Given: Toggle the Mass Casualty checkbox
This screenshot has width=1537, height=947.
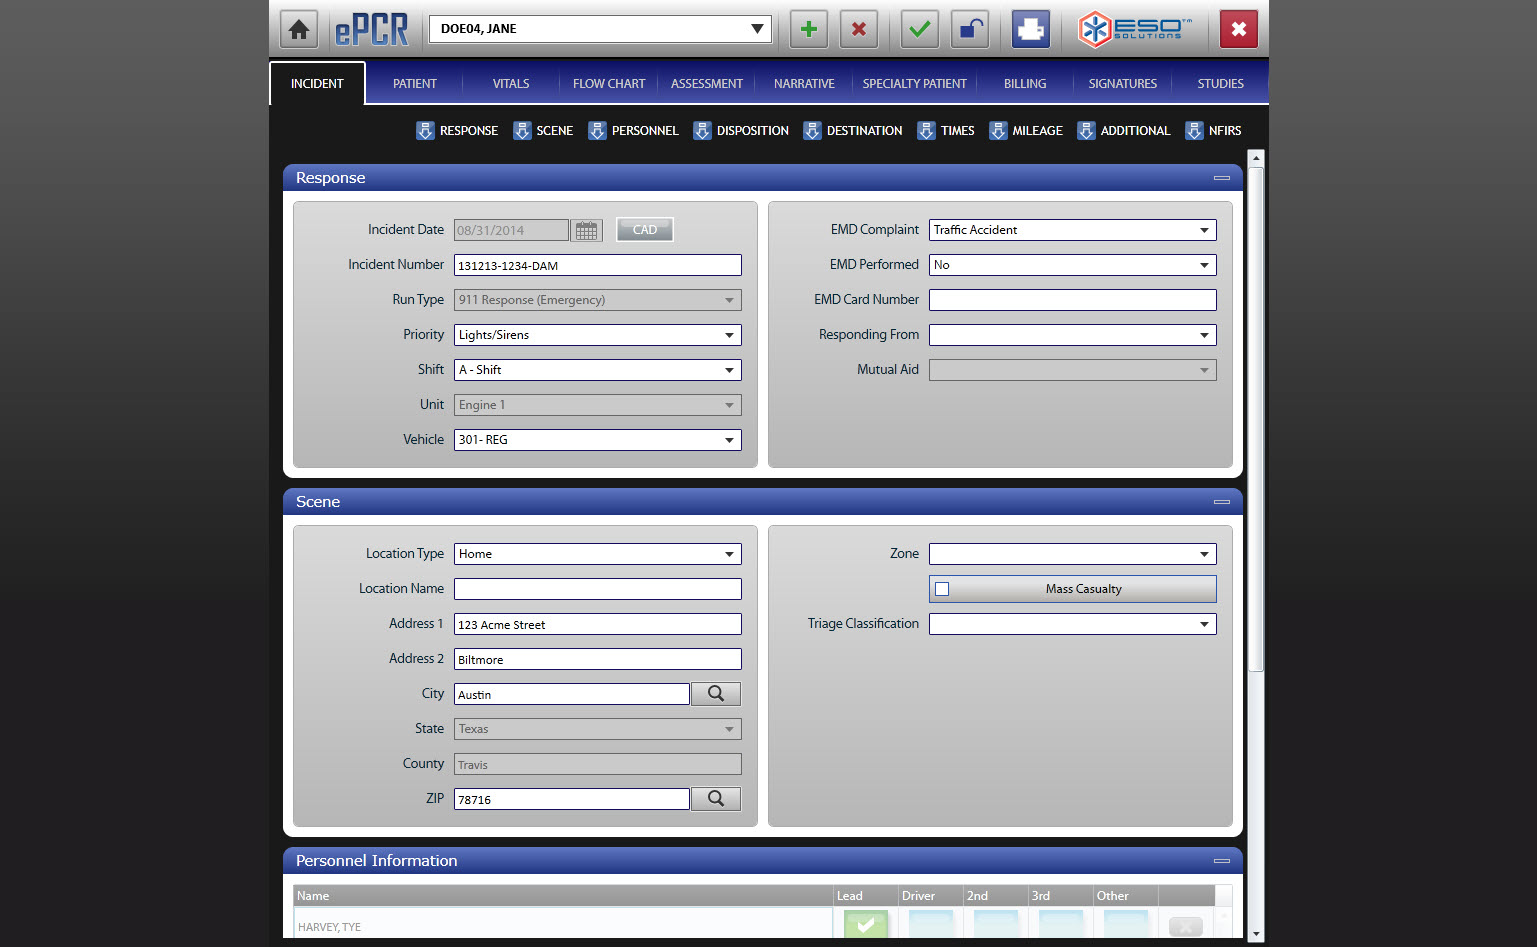Looking at the screenshot, I should 942,589.
